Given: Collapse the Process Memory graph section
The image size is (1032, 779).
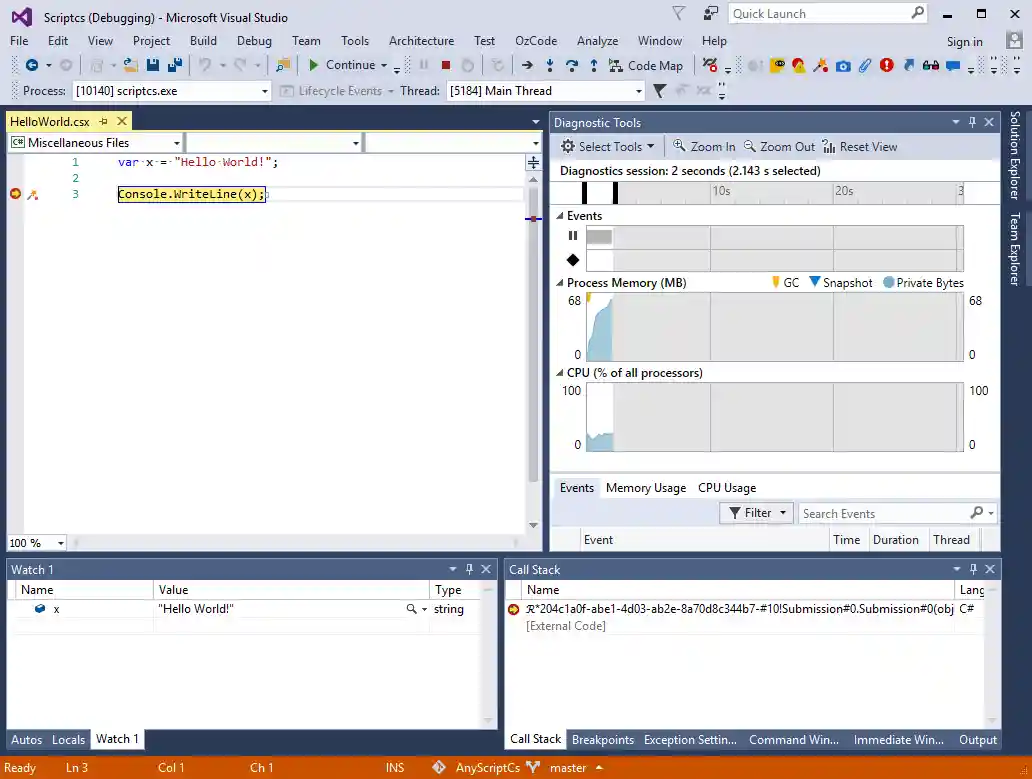Looking at the screenshot, I should point(559,283).
